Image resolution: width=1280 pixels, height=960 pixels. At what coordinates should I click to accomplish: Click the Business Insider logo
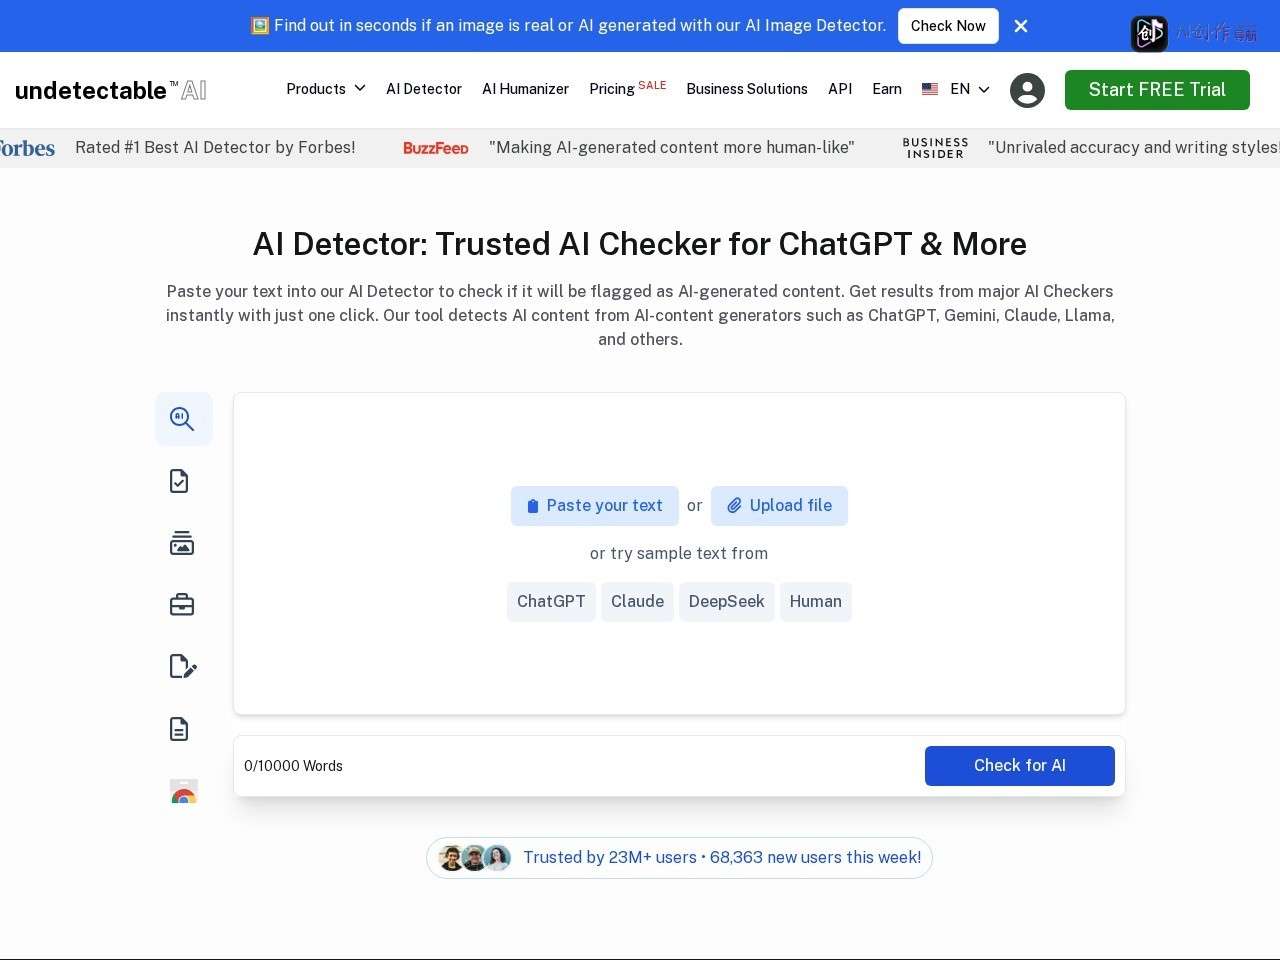tap(935, 148)
